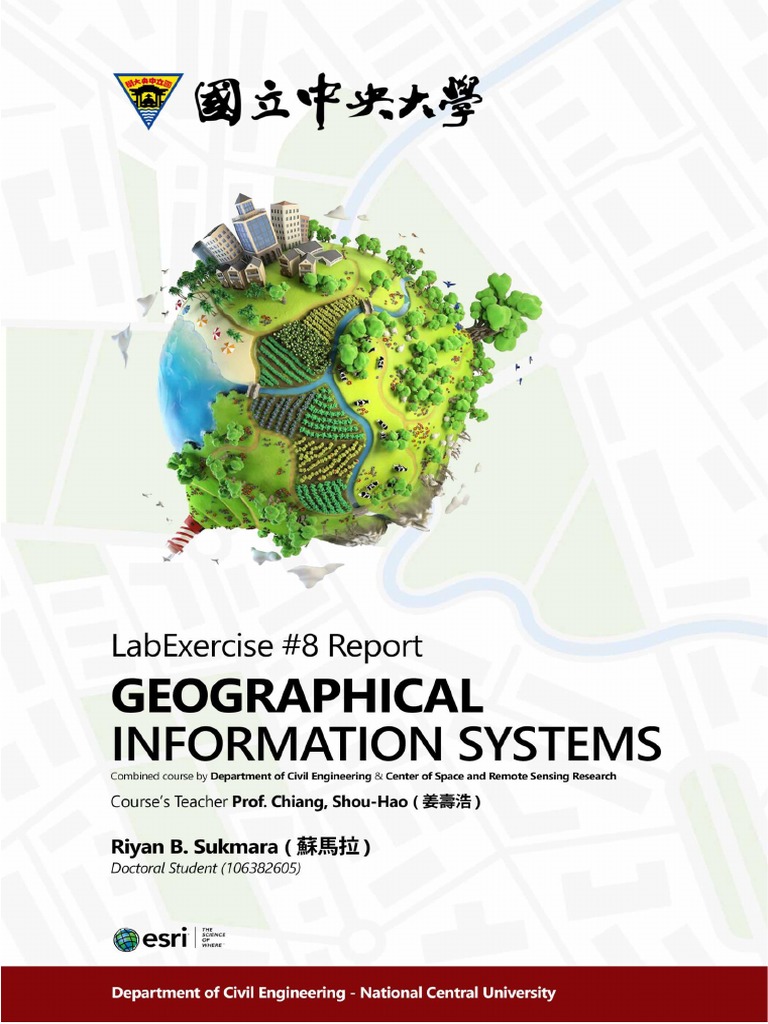Click the text 'LabExercise #8 Report'
The width and height of the screenshot is (768, 1024).
[266, 646]
